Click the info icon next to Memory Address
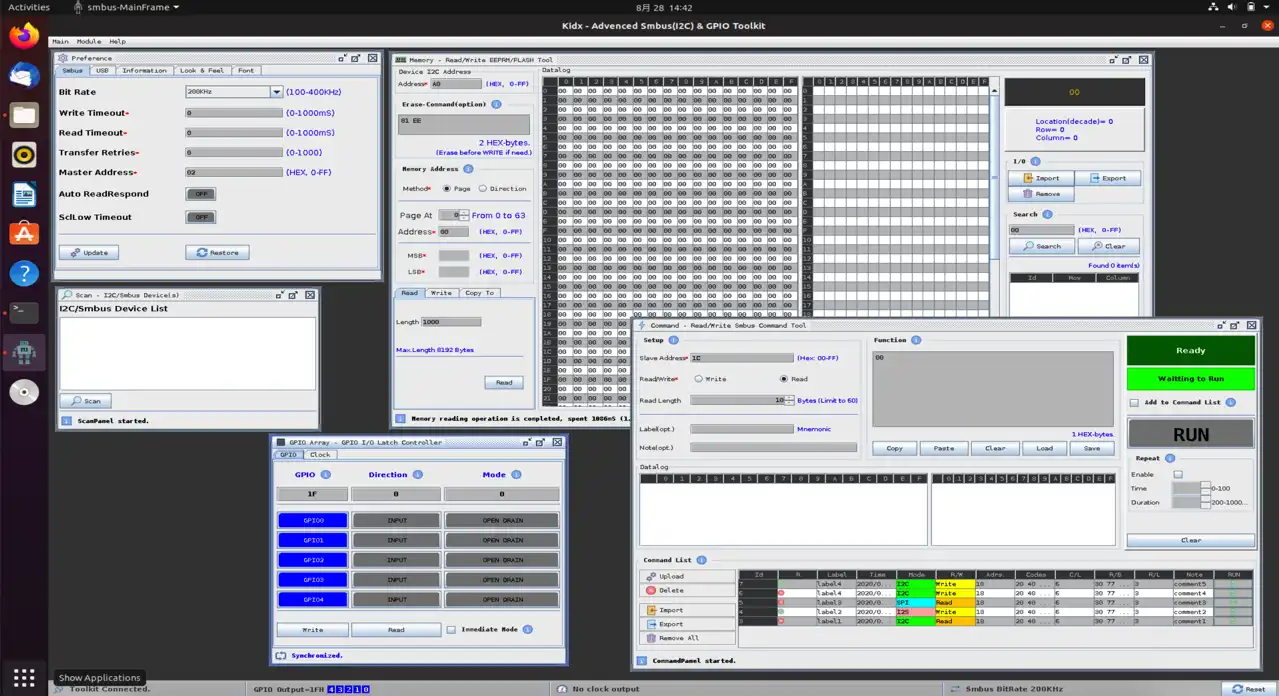1279x696 pixels. pos(468,169)
